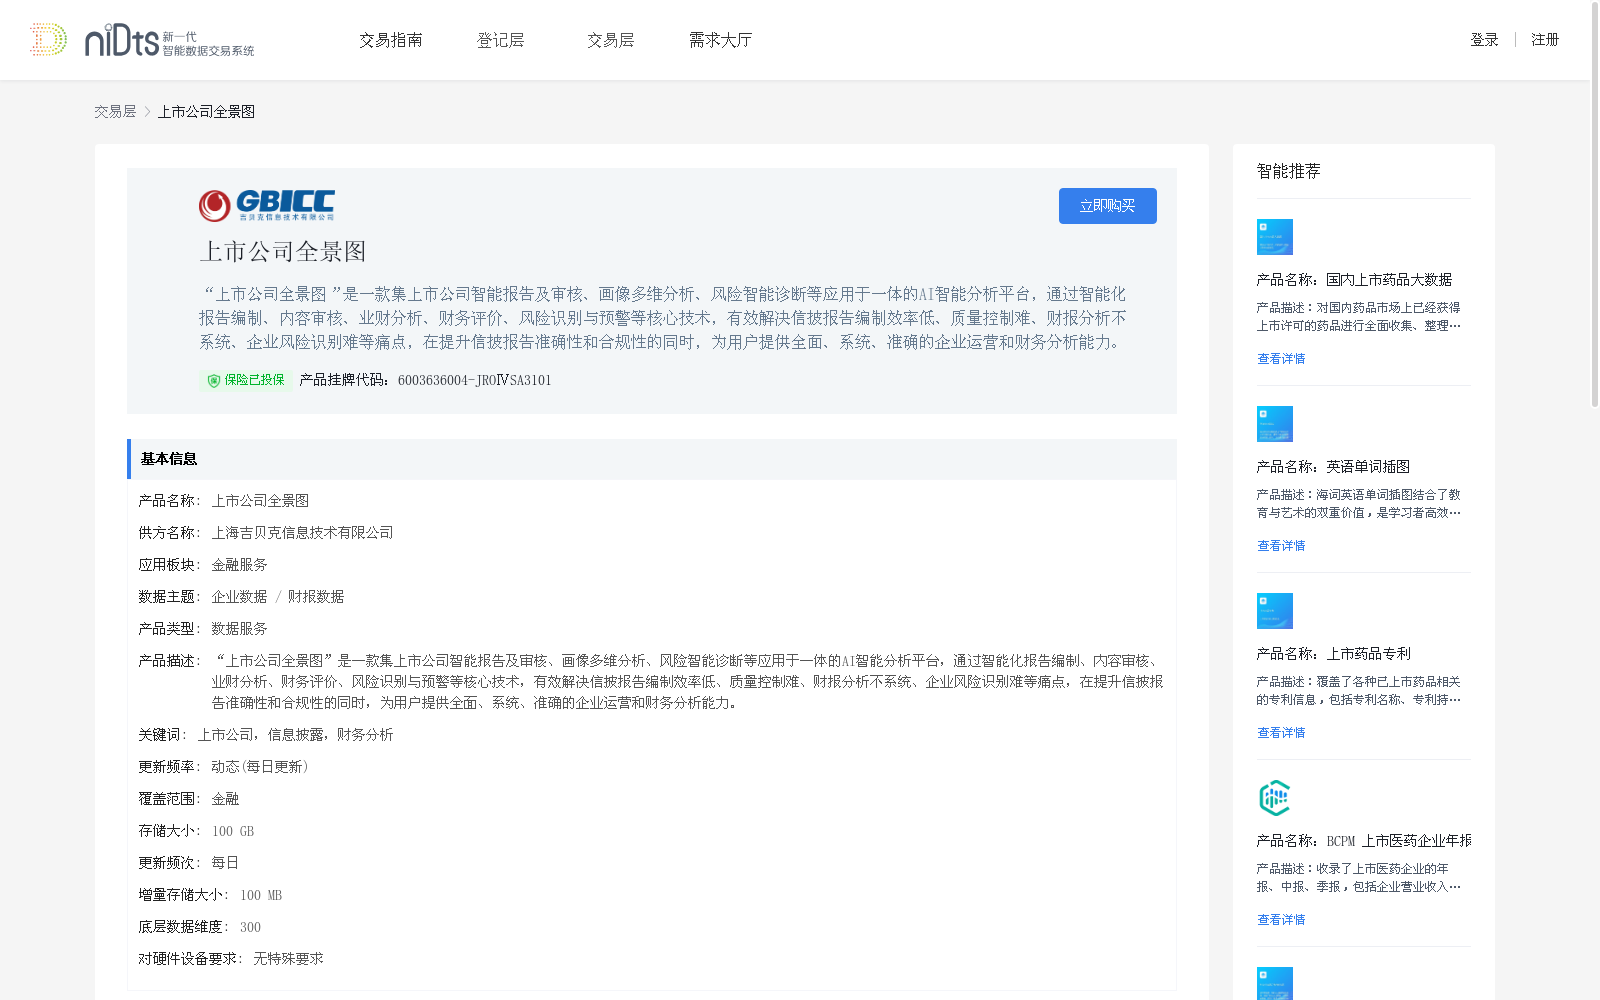Click the 上市公司全景图 product title
This screenshot has width=1600, height=1000.
click(283, 252)
